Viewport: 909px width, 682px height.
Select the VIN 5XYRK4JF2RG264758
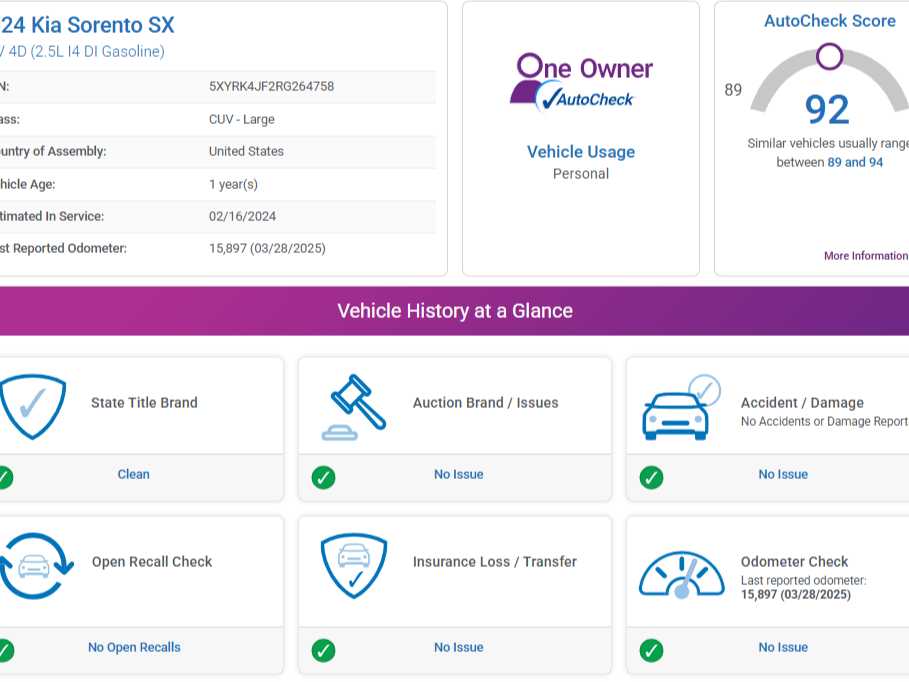[x=271, y=86]
